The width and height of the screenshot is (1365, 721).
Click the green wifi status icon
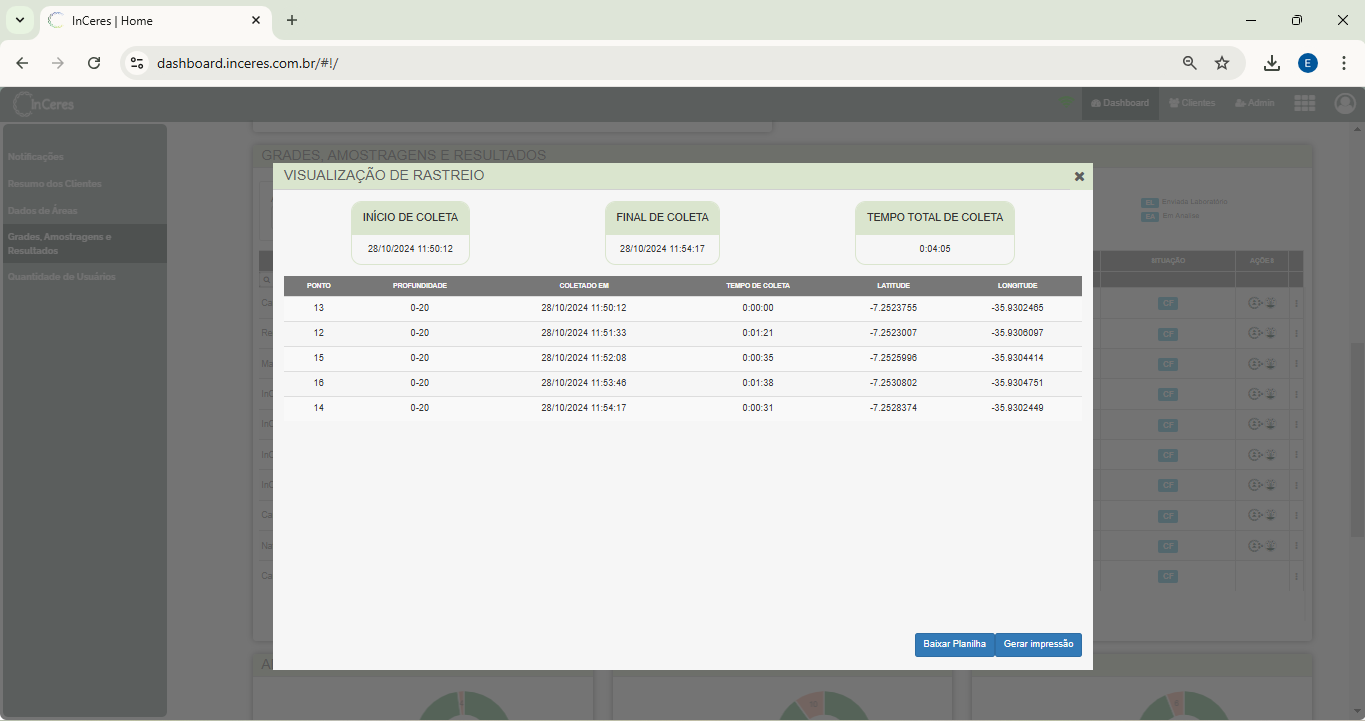click(x=1066, y=102)
